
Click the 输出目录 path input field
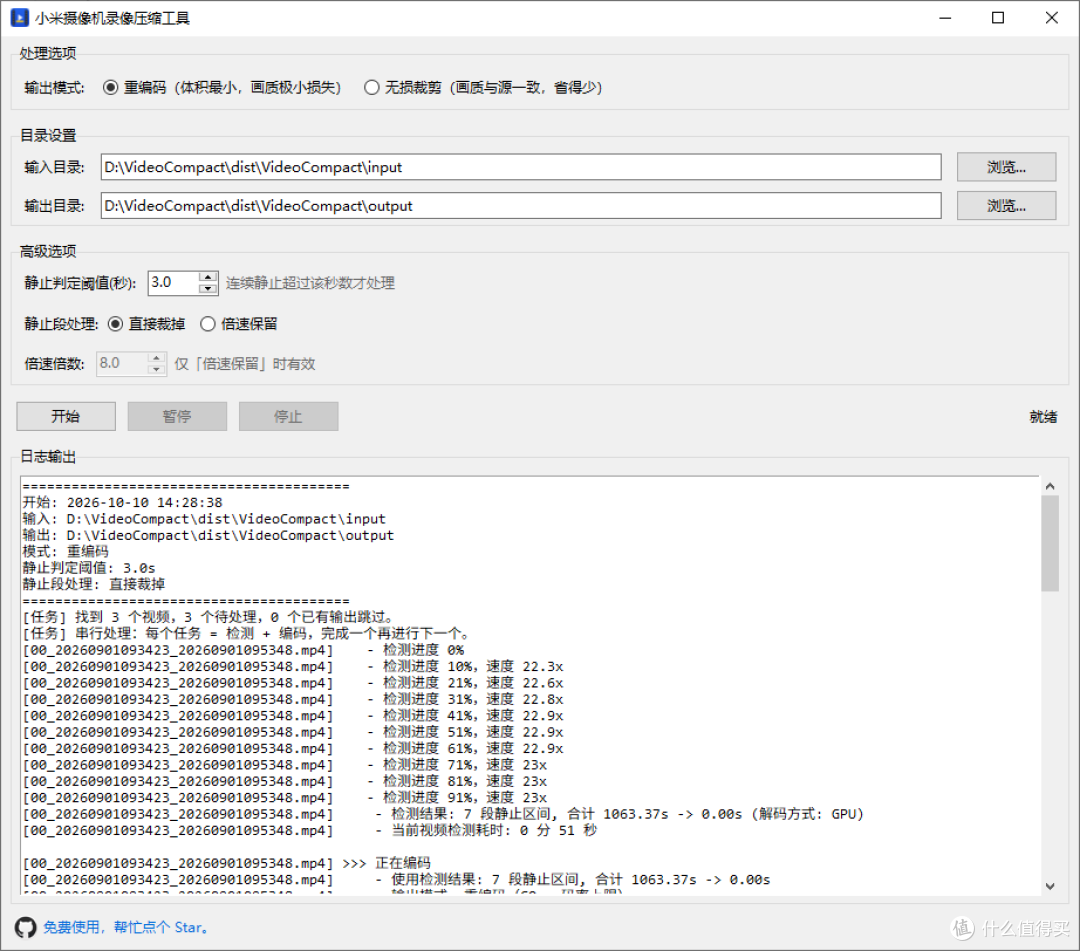tap(521, 206)
